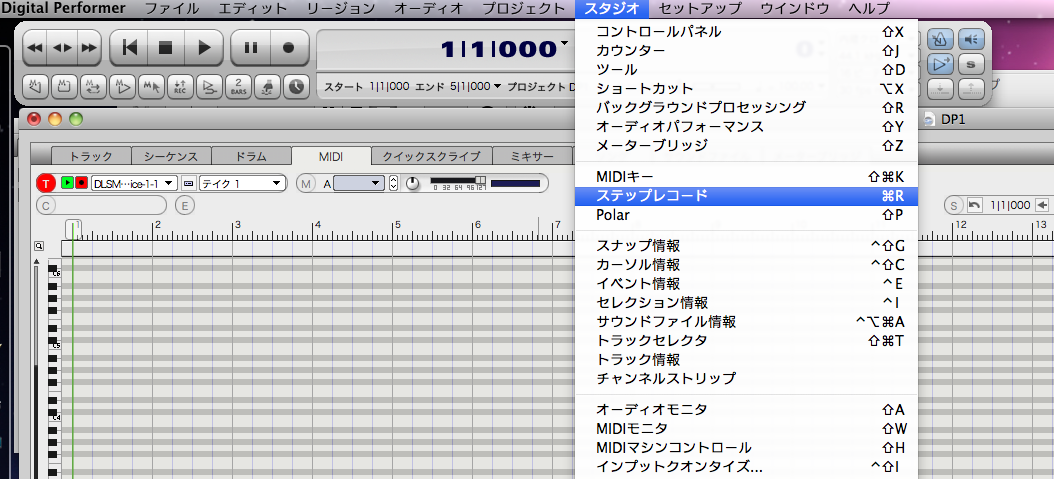1054x479 pixels.
Task: Click the round M button
Action: tap(306, 183)
